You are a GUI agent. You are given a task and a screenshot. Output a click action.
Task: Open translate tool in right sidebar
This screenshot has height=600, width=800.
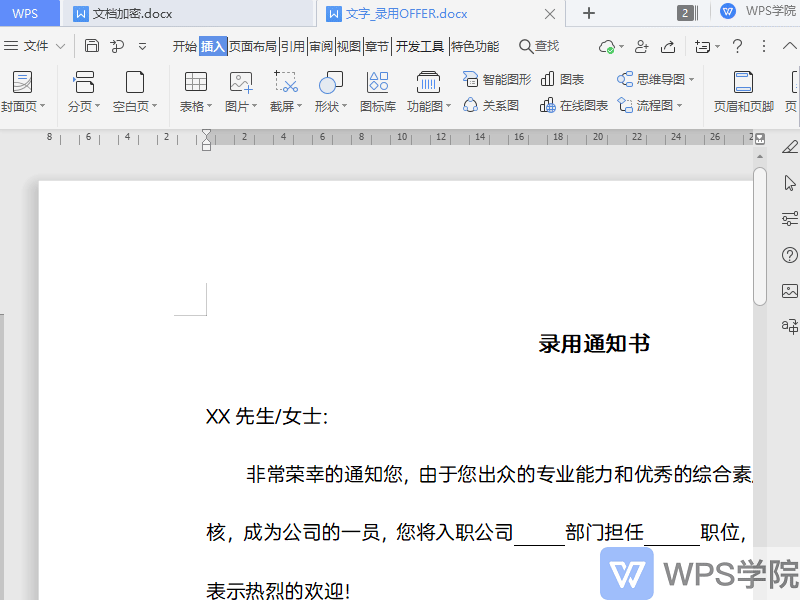pyautogui.click(x=790, y=326)
